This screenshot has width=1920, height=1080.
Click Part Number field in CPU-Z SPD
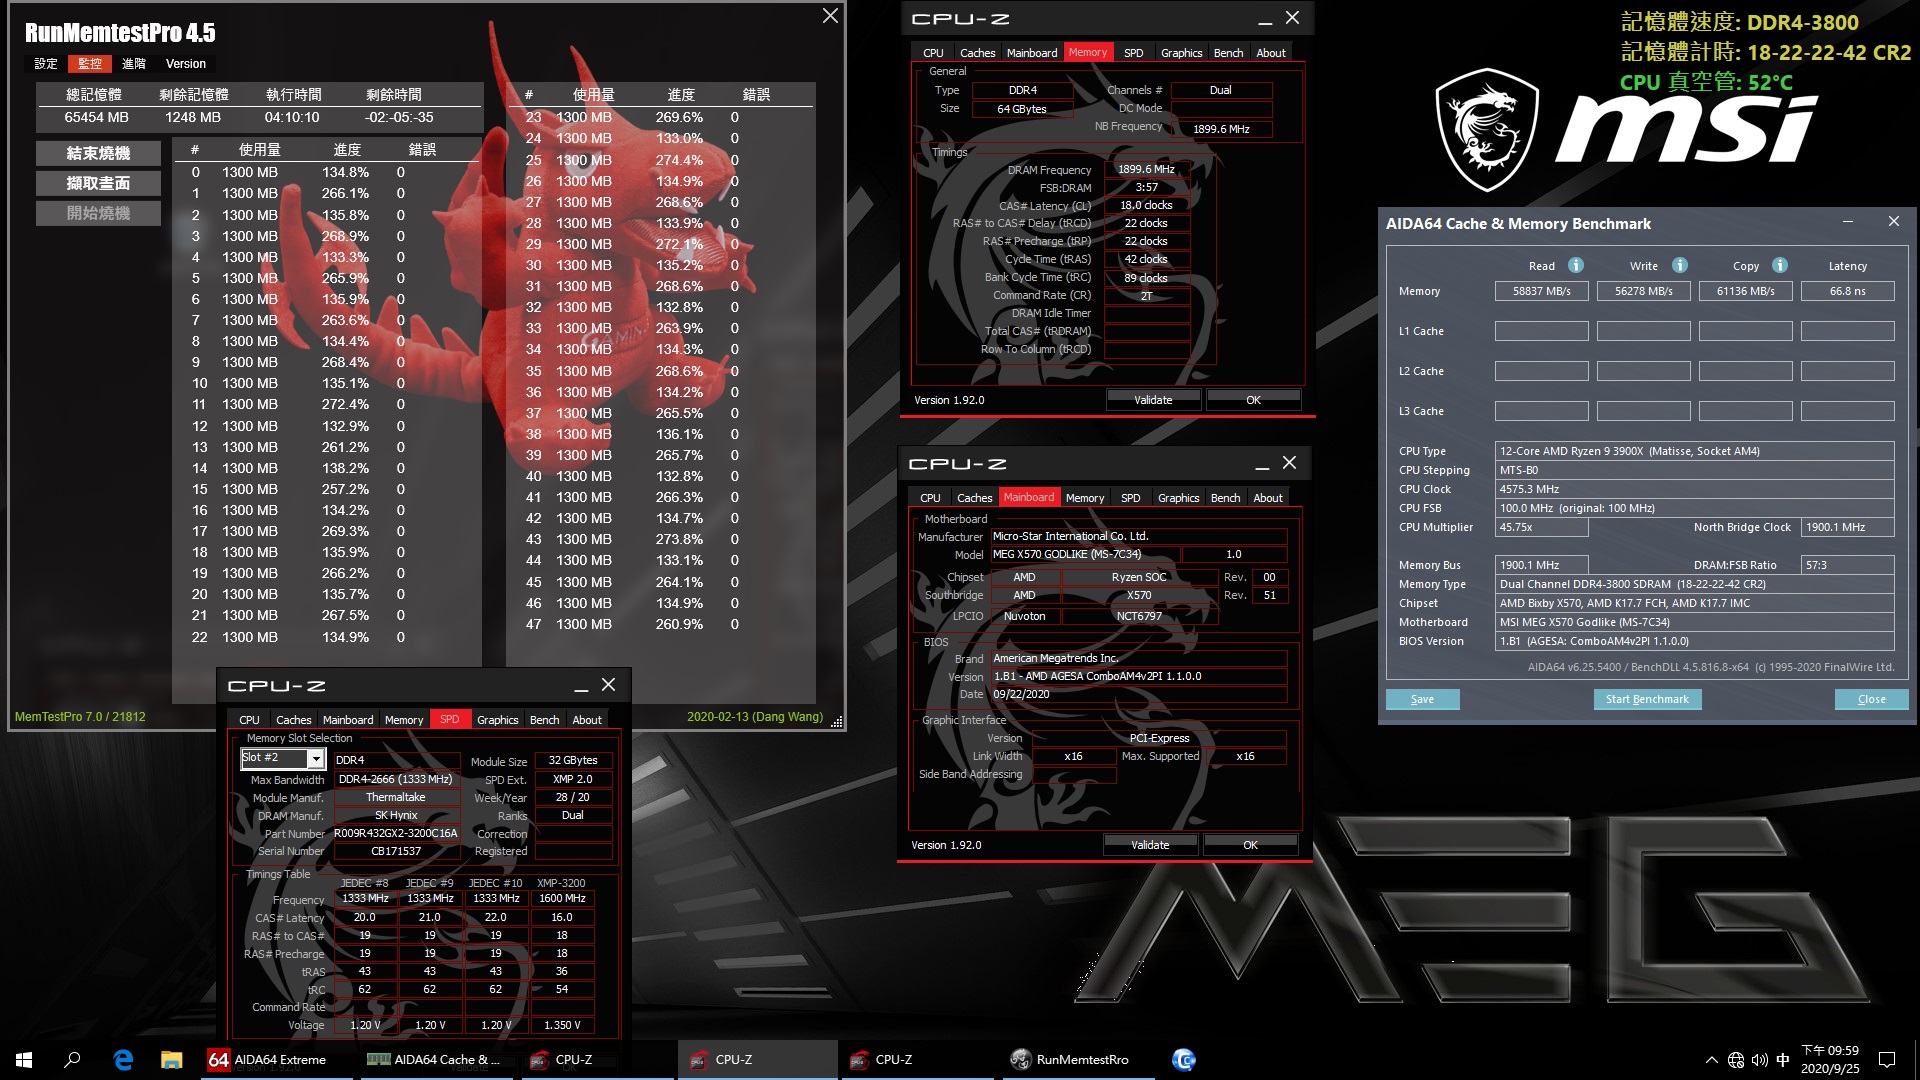[396, 833]
